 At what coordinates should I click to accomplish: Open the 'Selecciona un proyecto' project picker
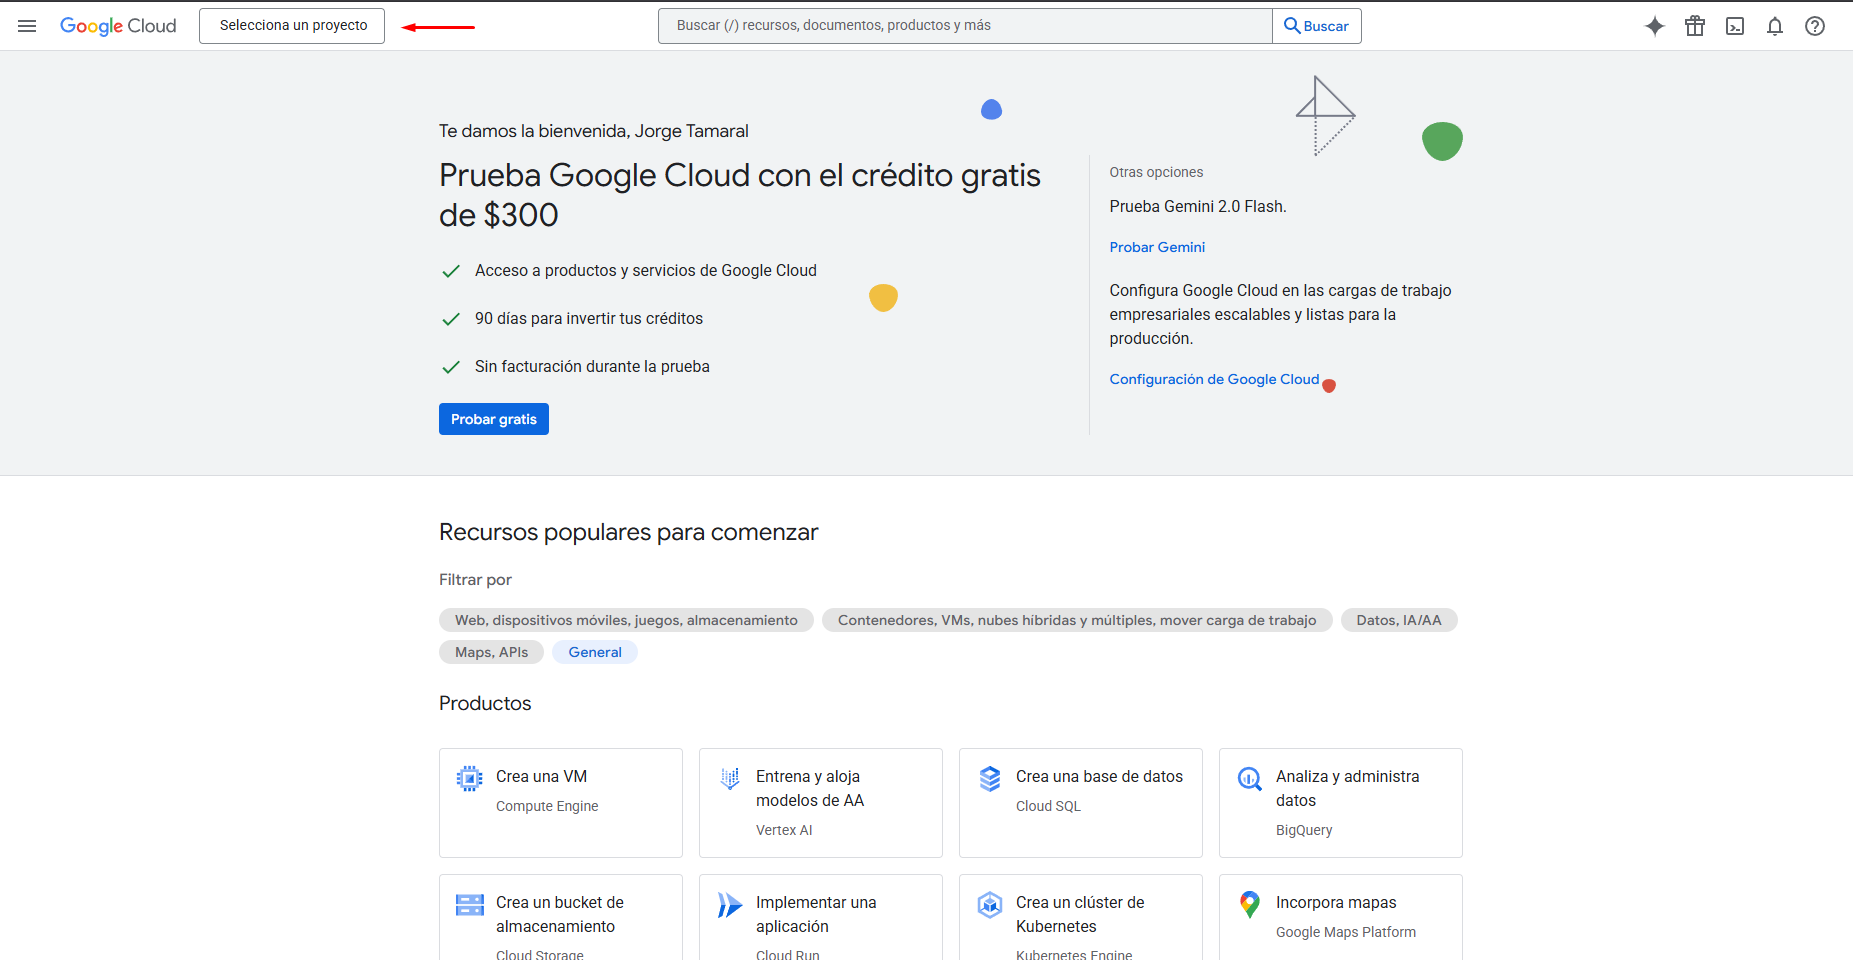point(292,26)
